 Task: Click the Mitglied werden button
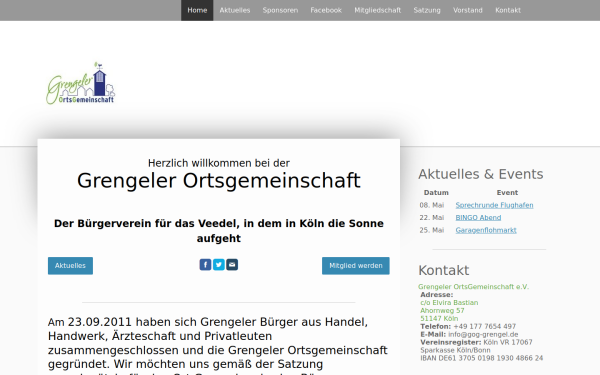pos(355,266)
